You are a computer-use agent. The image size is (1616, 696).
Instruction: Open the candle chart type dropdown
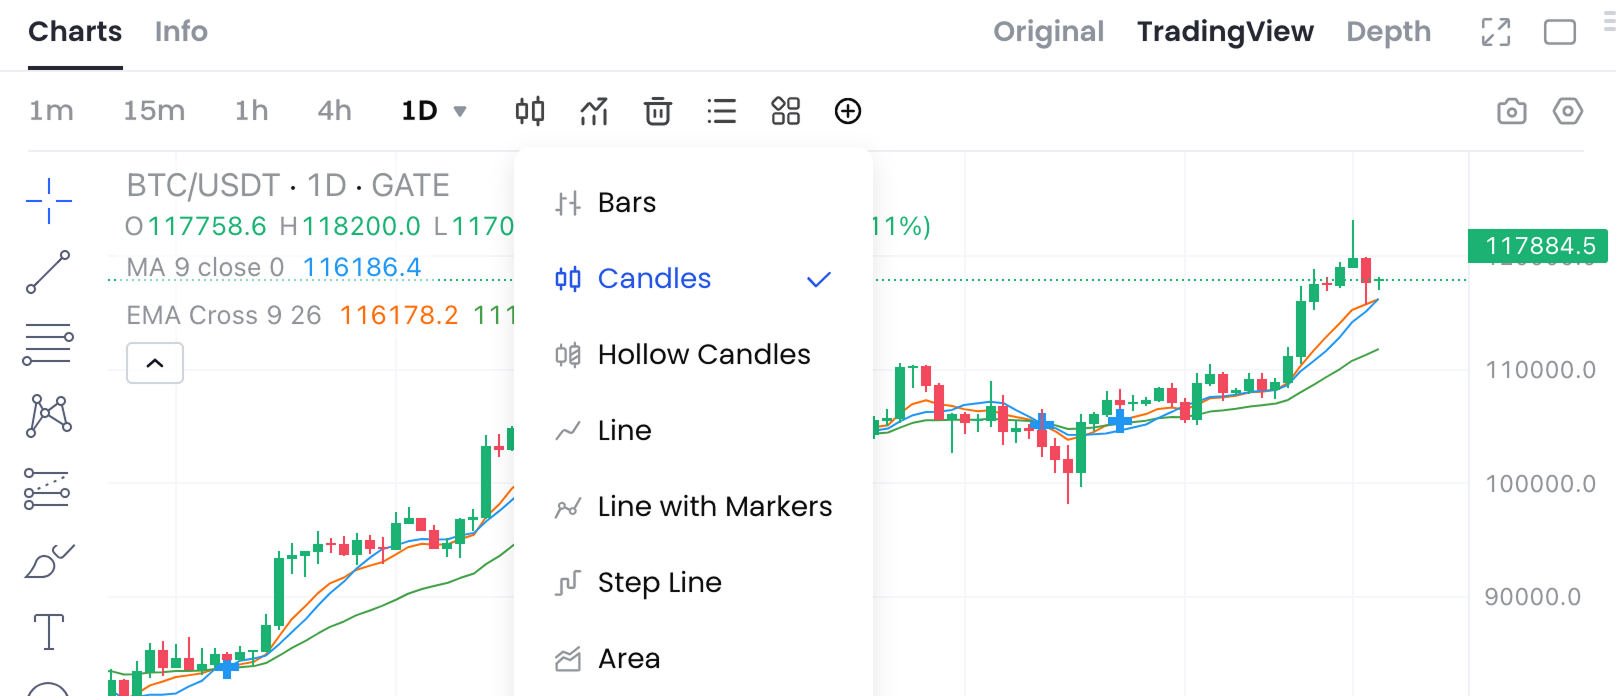click(530, 111)
